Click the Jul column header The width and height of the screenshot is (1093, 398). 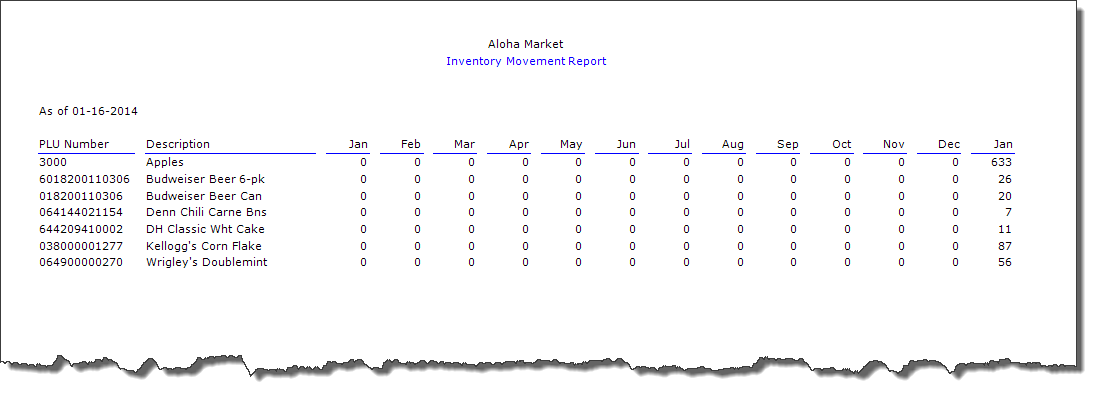coord(682,144)
